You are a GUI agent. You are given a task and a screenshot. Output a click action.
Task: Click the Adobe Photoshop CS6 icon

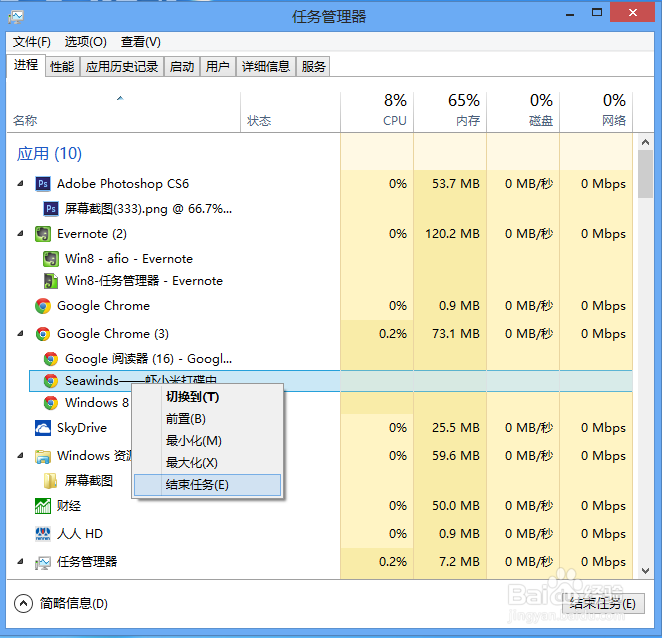43,184
